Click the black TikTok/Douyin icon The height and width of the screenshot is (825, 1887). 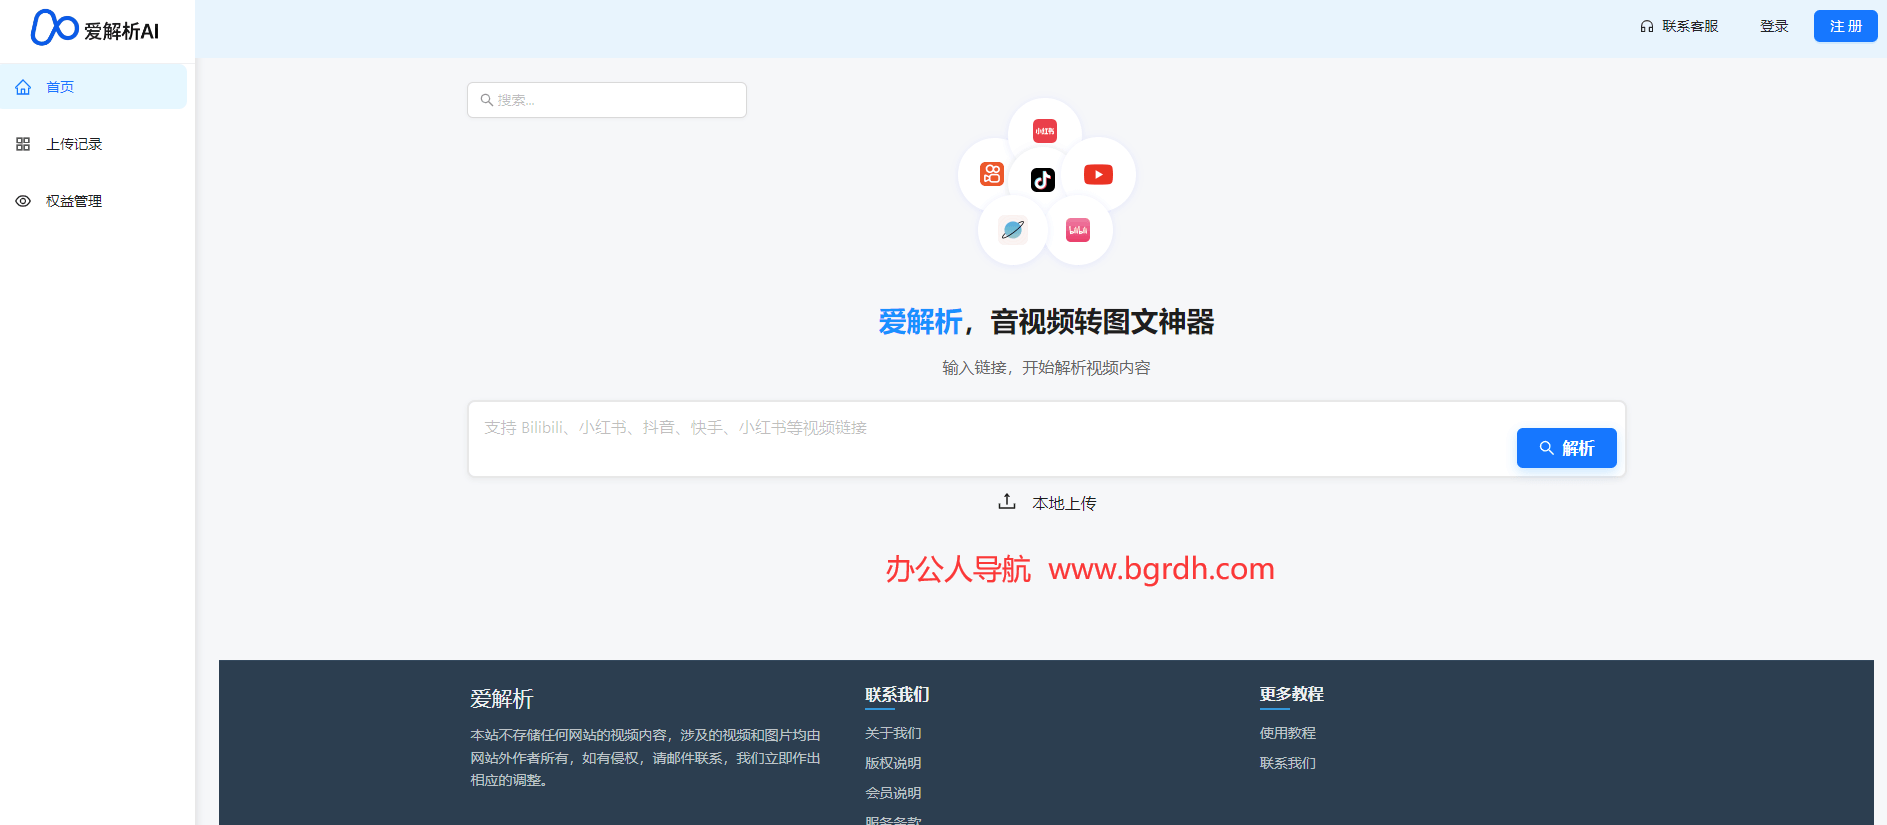click(x=1043, y=180)
